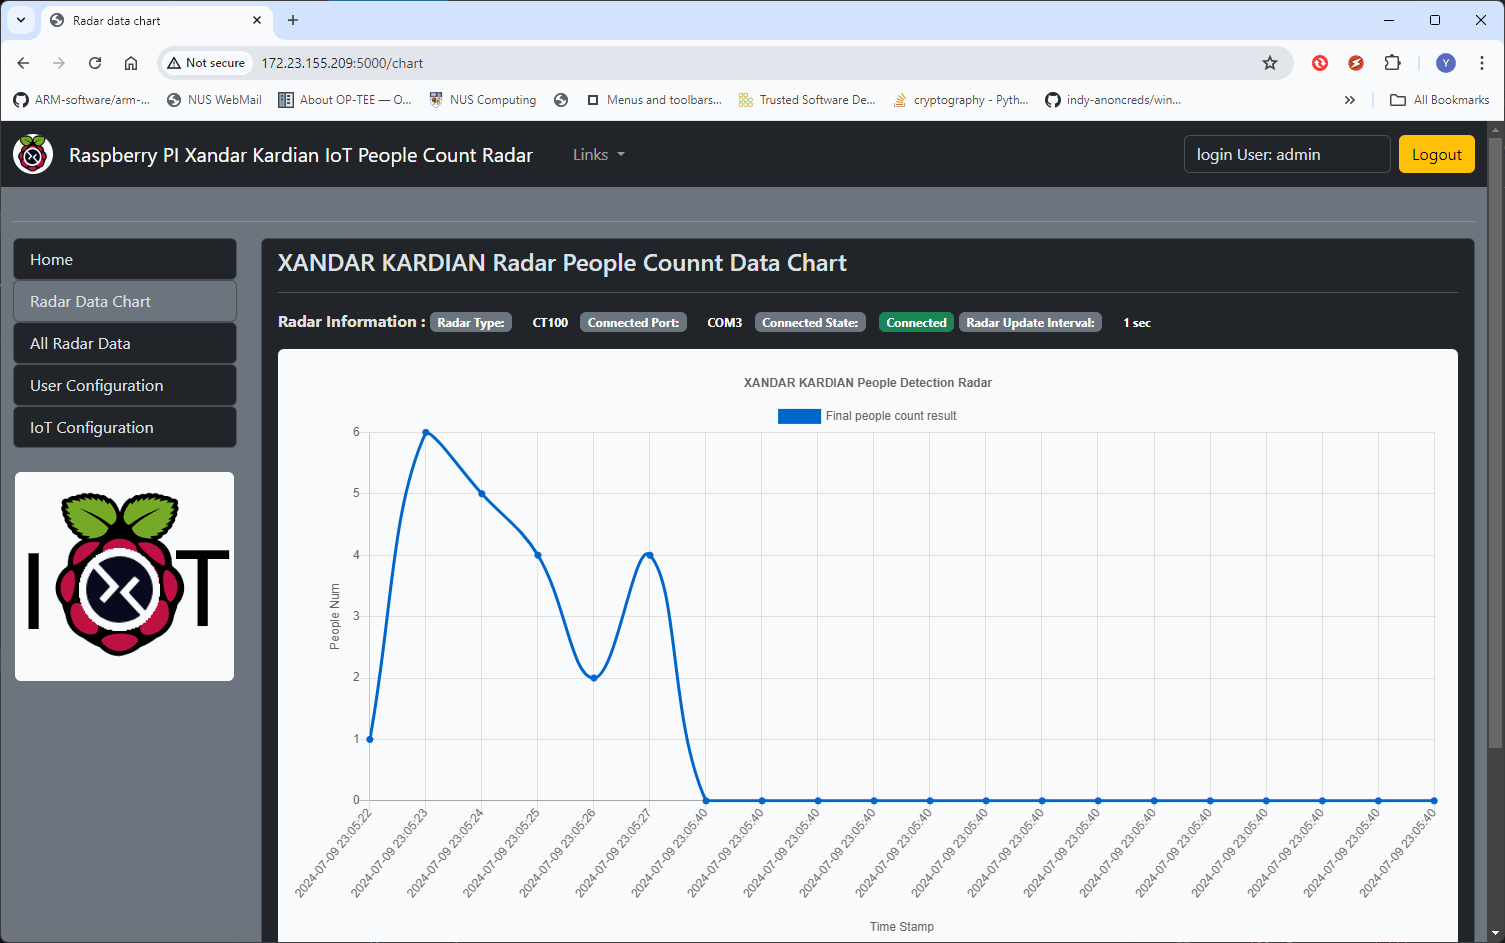The width and height of the screenshot is (1505, 943).
Task: Click the IoT Raspberry logo image
Action: [x=125, y=576]
